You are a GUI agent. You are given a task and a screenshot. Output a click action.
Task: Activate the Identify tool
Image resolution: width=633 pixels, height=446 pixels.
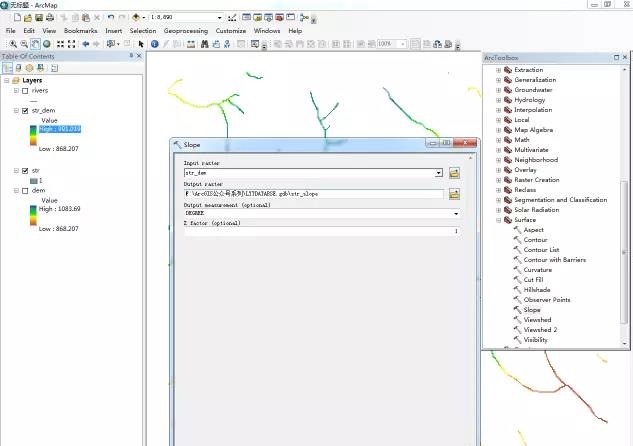click(x=155, y=44)
